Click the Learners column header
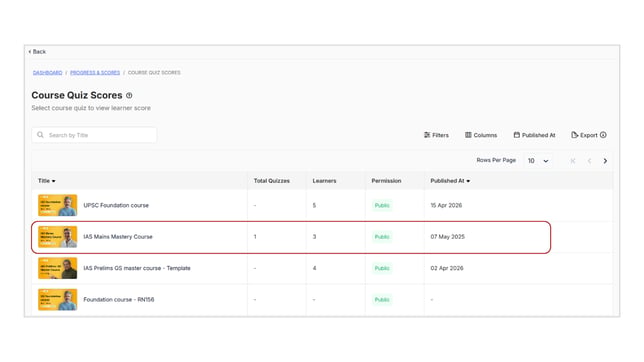Image resolution: width=644 pixels, height=362 pixels. pyautogui.click(x=324, y=181)
